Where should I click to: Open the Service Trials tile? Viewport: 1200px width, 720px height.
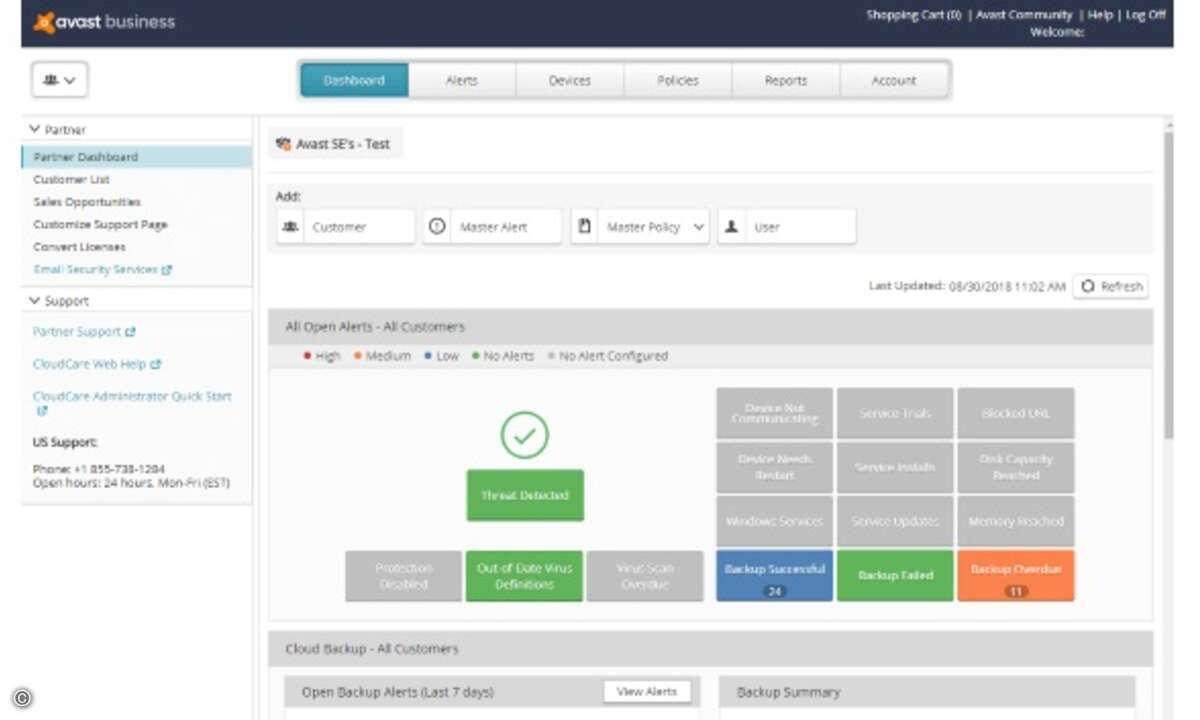pyautogui.click(x=895, y=413)
